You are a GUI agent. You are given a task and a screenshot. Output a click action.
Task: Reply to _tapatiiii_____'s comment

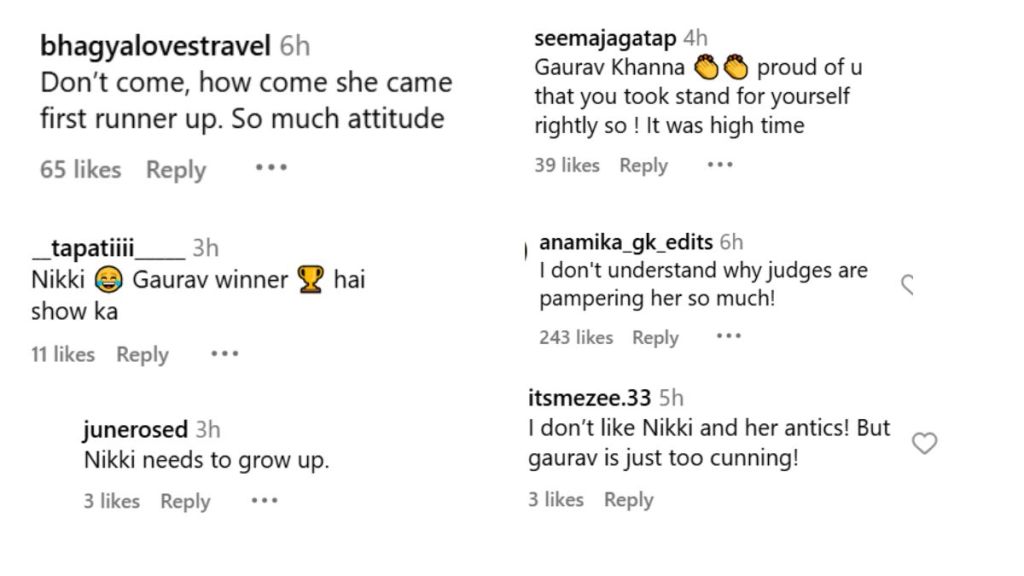coord(142,354)
